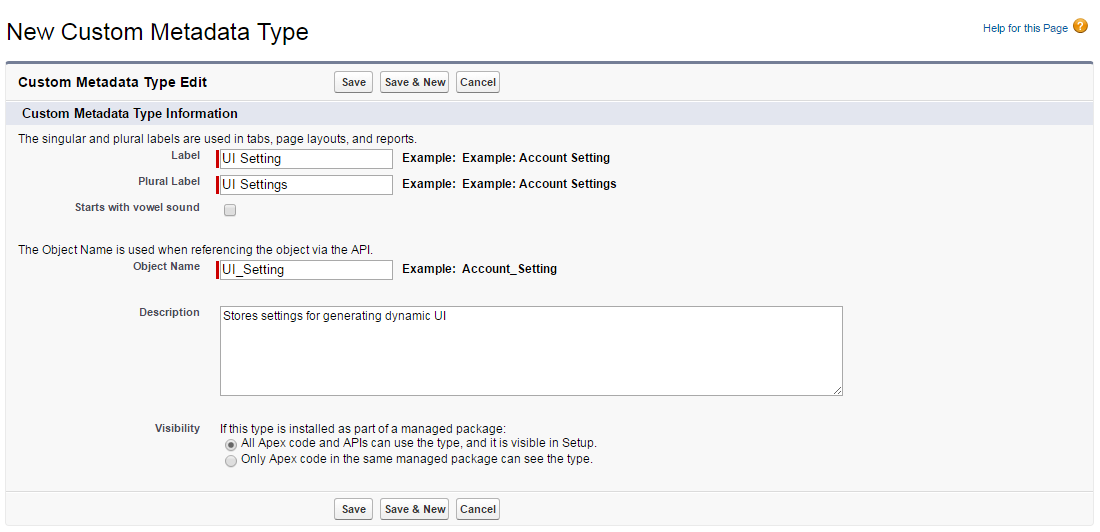Select the All Apex code and APIs radio option

pos(231,443)
